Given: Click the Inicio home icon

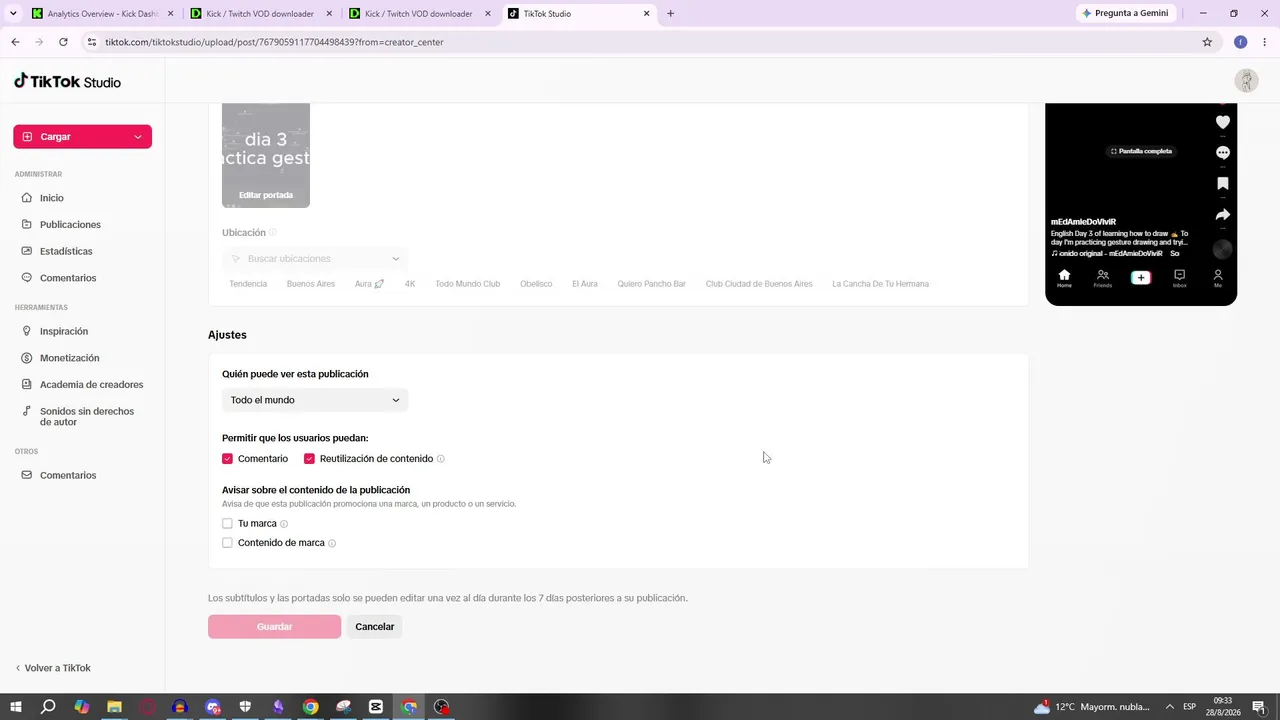Looking at the screenshot, I should coord(27,198).
